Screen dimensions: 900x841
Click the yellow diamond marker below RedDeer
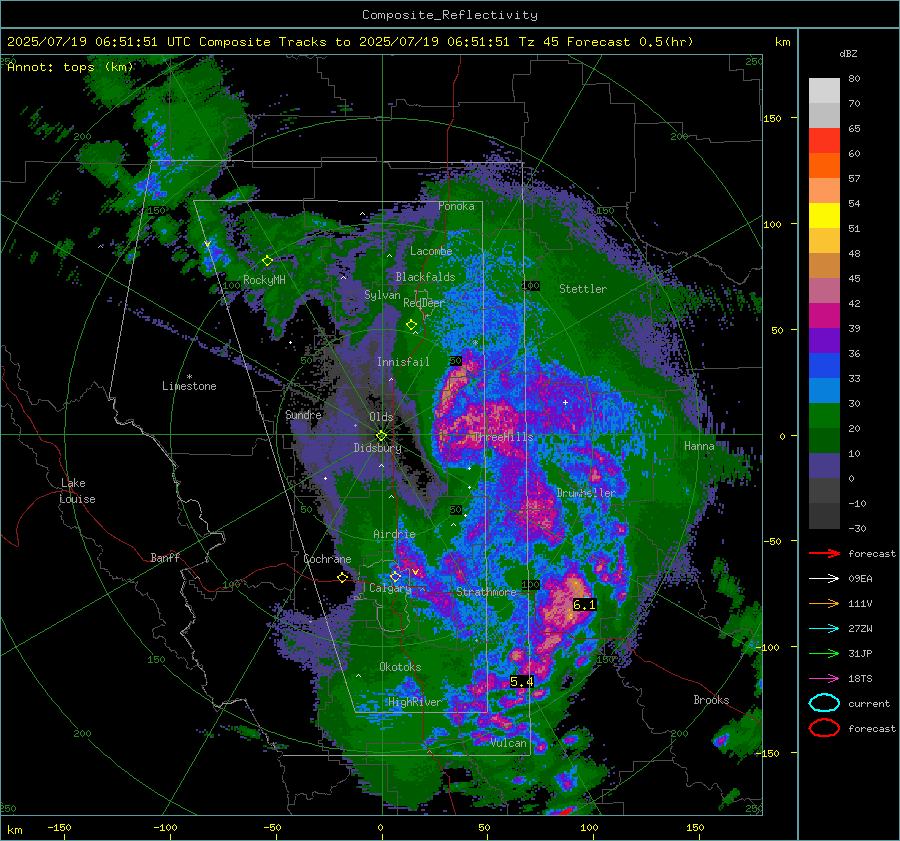(411, 325)
